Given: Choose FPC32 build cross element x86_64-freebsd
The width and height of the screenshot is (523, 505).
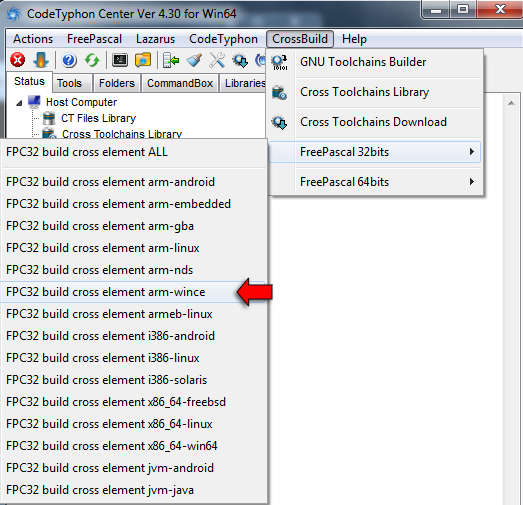Looking at the screenshot, I should coord(133,402).
